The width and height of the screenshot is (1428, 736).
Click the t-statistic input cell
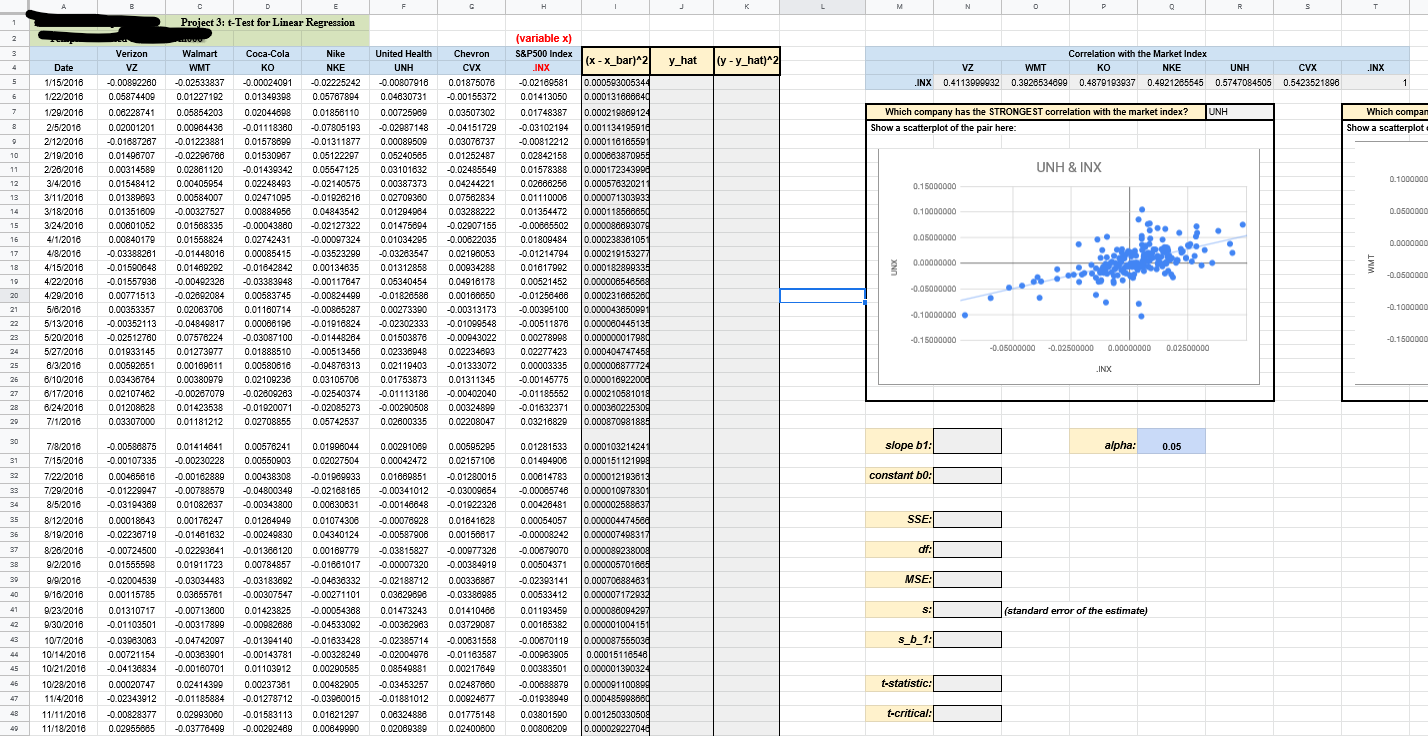pyautogui.click(x=967, y=683)
